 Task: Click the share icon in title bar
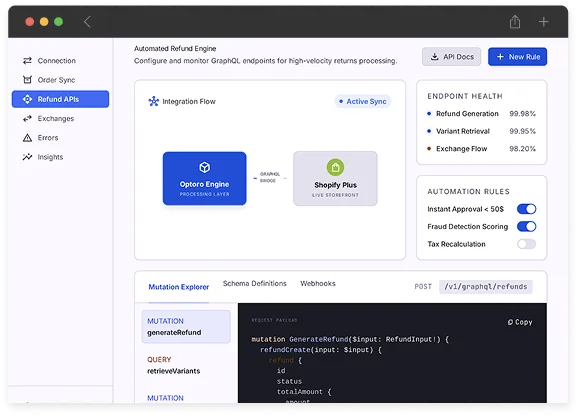click(x=515, y=22)
